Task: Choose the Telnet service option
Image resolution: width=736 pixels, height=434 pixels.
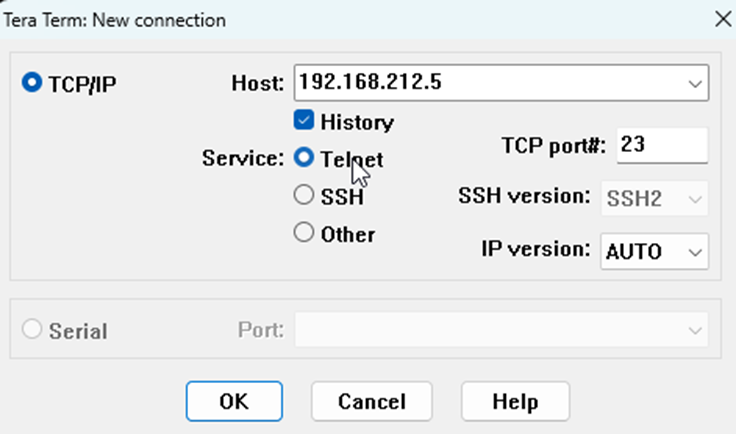Action: (304, 157)
